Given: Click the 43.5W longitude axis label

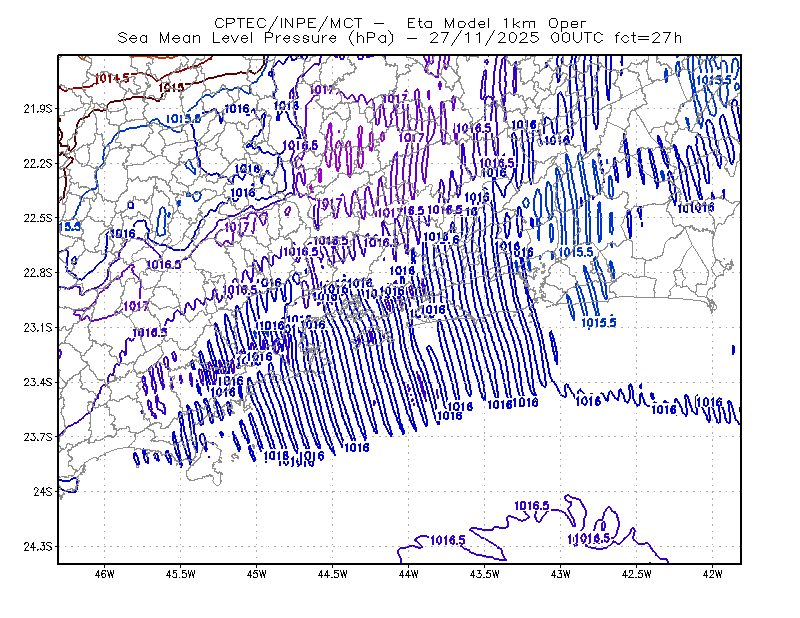Looking at the screenshot, I should click(x=484, y=574).
